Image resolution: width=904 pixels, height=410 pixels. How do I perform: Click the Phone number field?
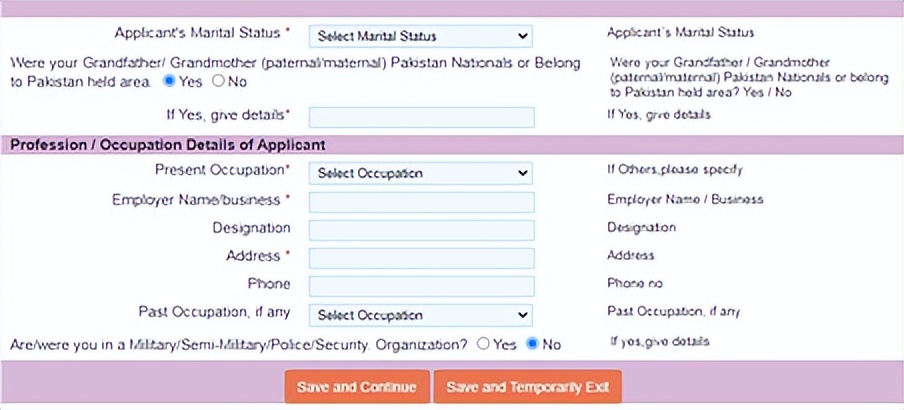click(x=421, y=286)
